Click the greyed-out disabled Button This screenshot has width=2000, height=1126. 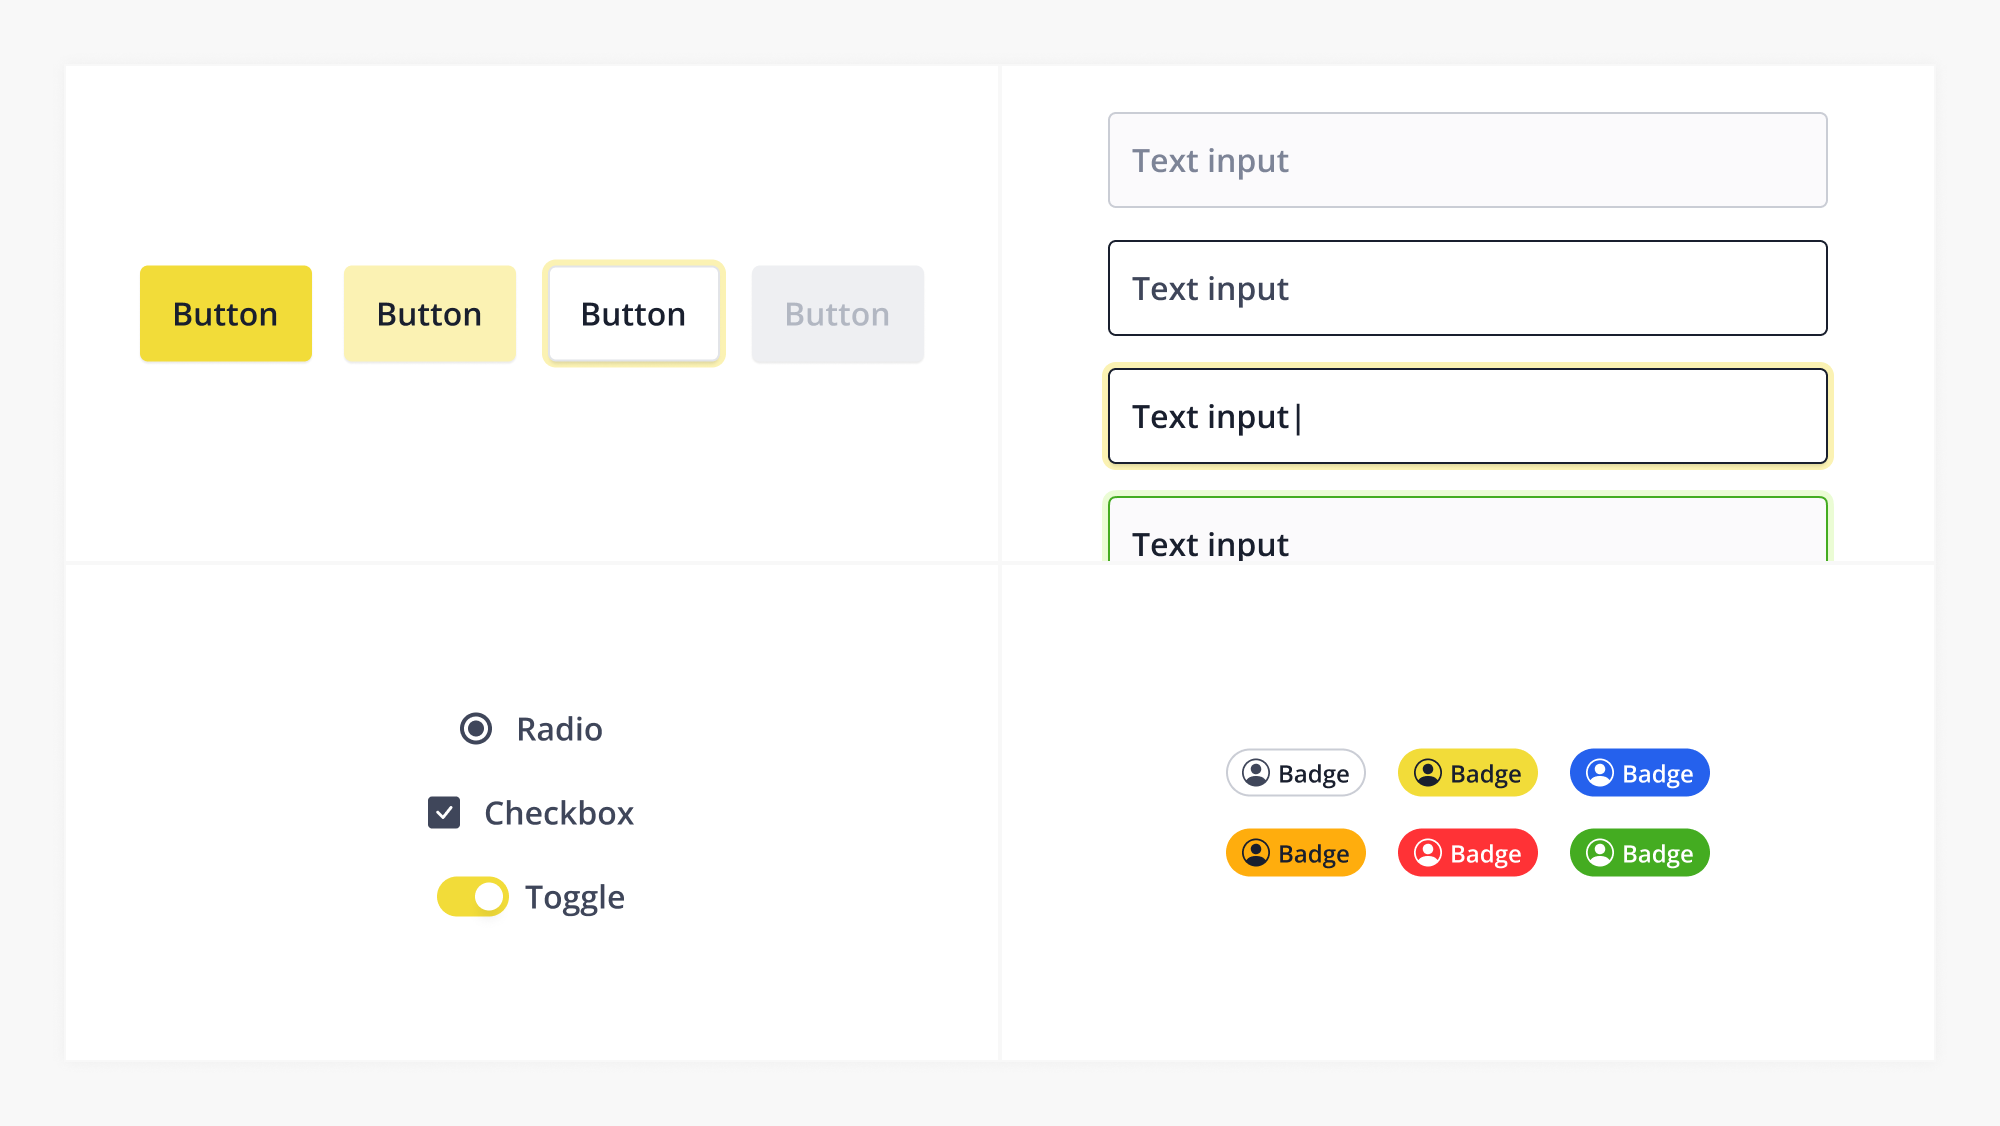[837, 314]
